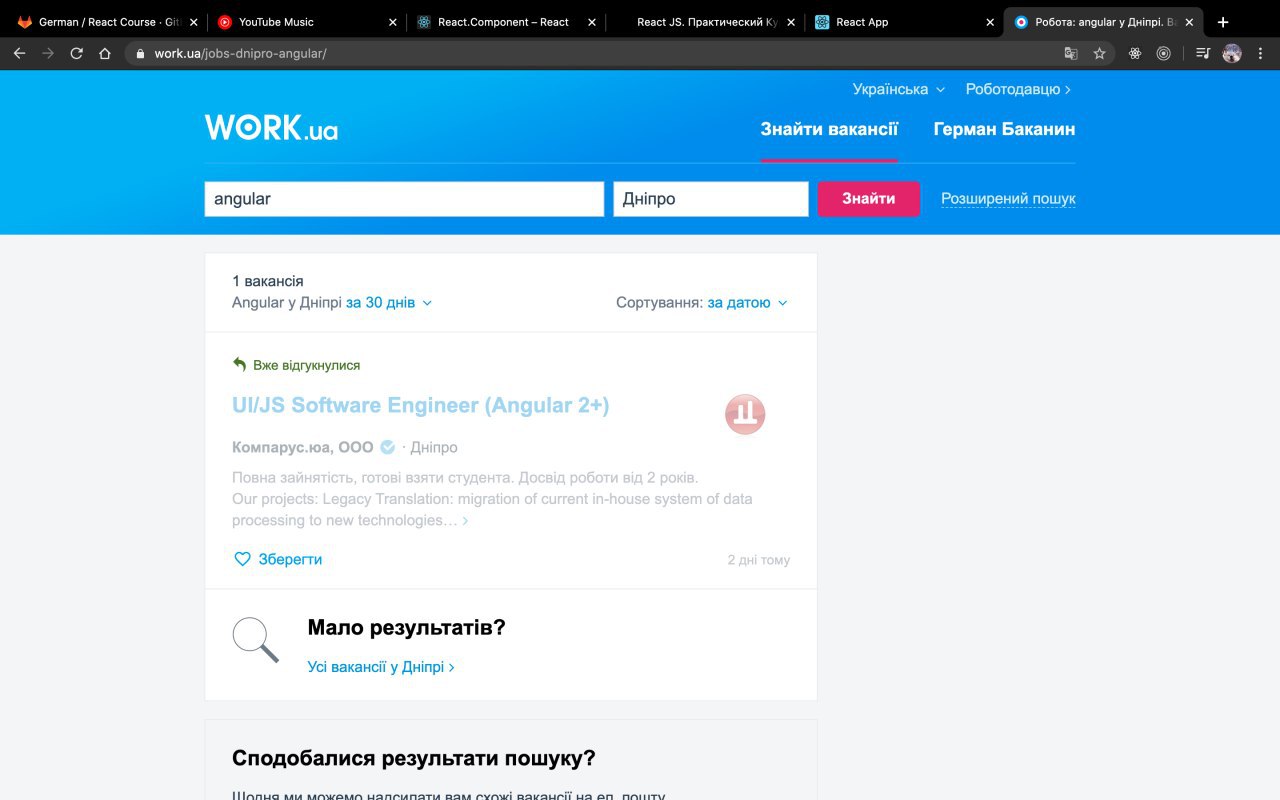Open the Українська language dropdown
The width and height of the screenshot is (1280, 800).
click(x=898, y=89)
